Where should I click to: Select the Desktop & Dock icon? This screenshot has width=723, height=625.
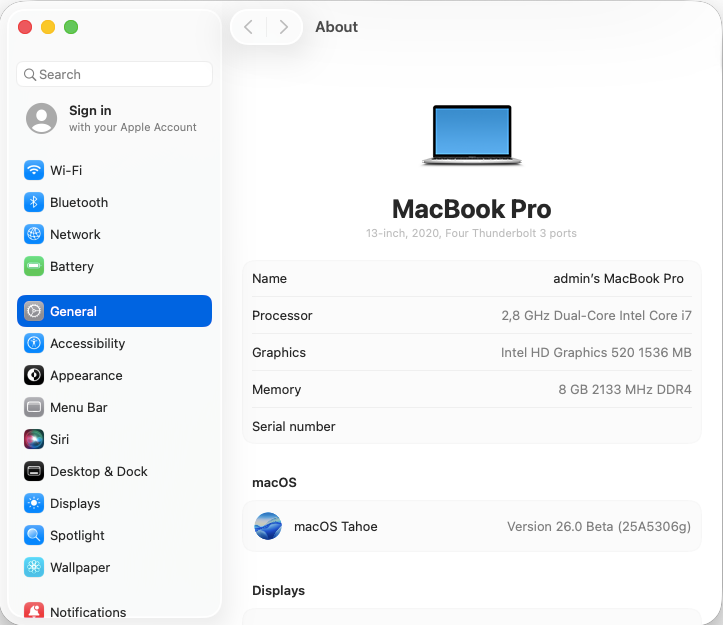click(34, 471)
